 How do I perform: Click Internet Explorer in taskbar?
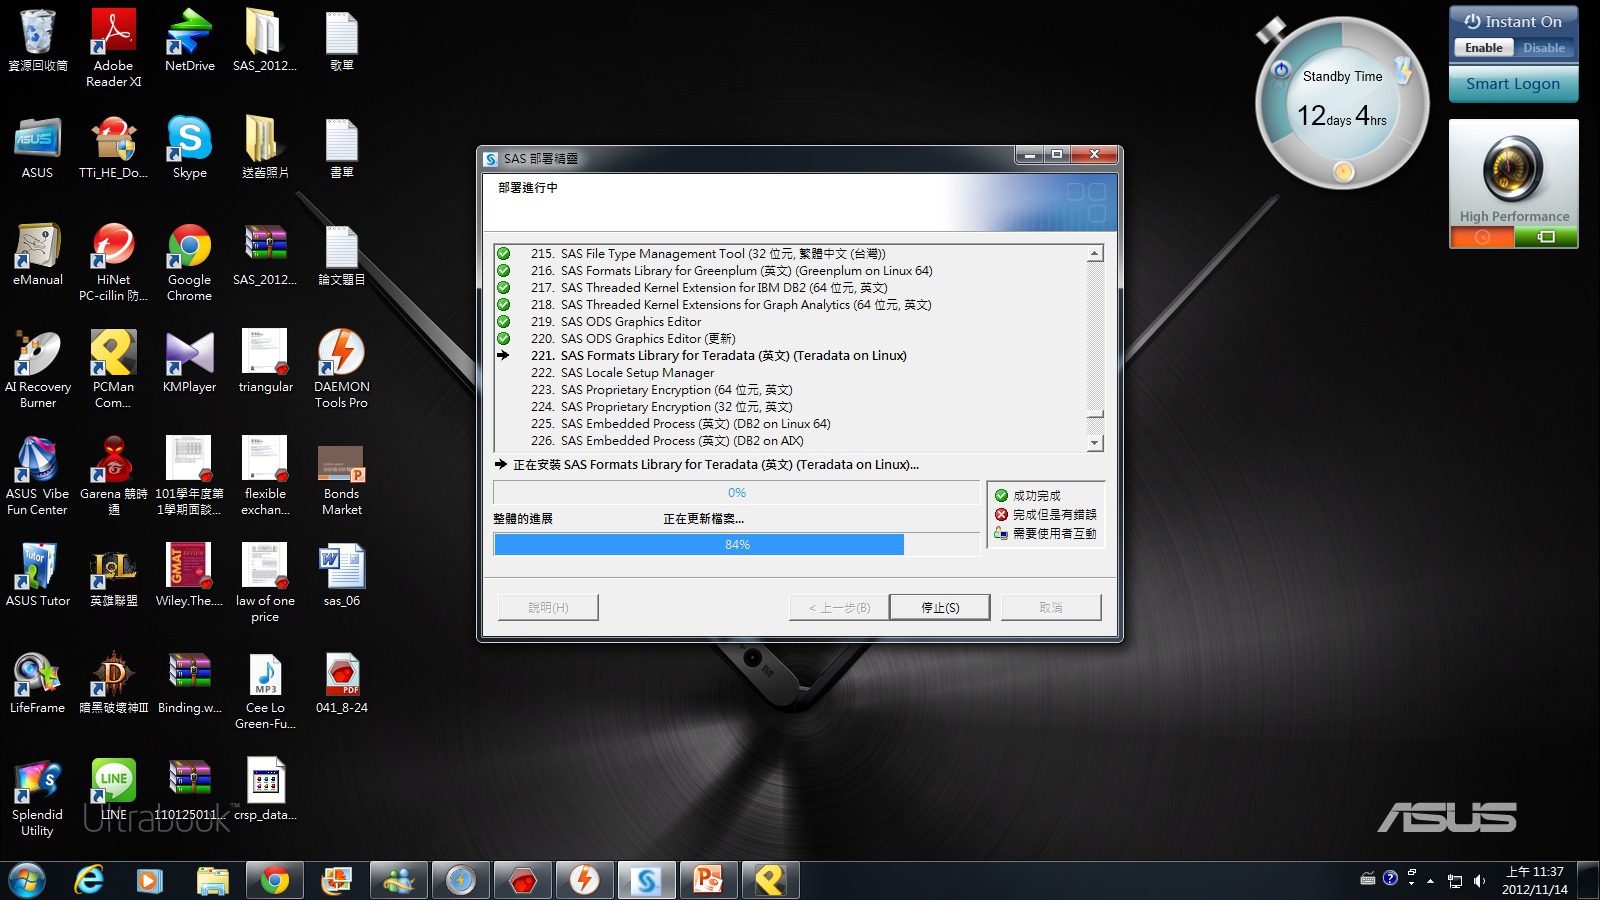(x=89, y=880)
